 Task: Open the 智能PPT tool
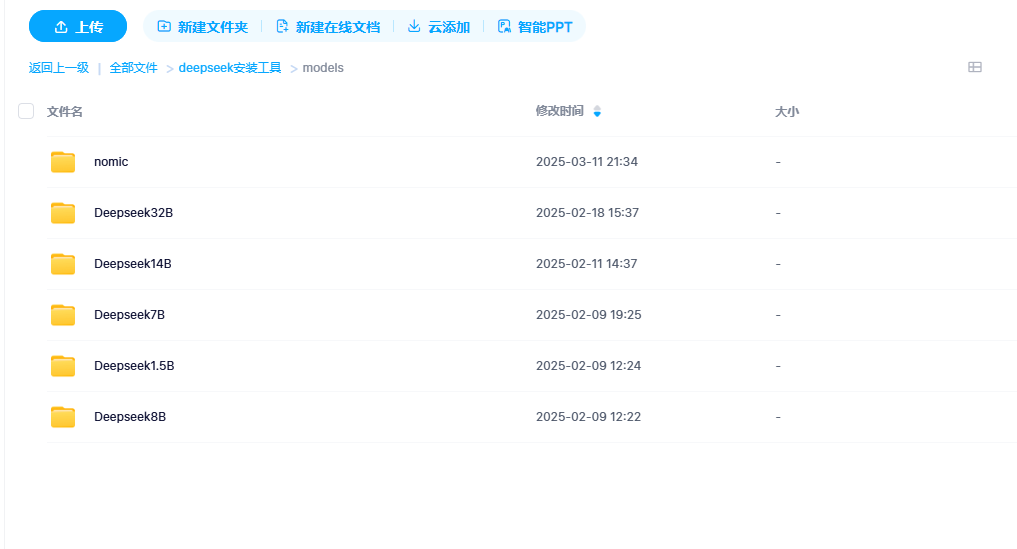pyautogui.click(x=535, y=27)
